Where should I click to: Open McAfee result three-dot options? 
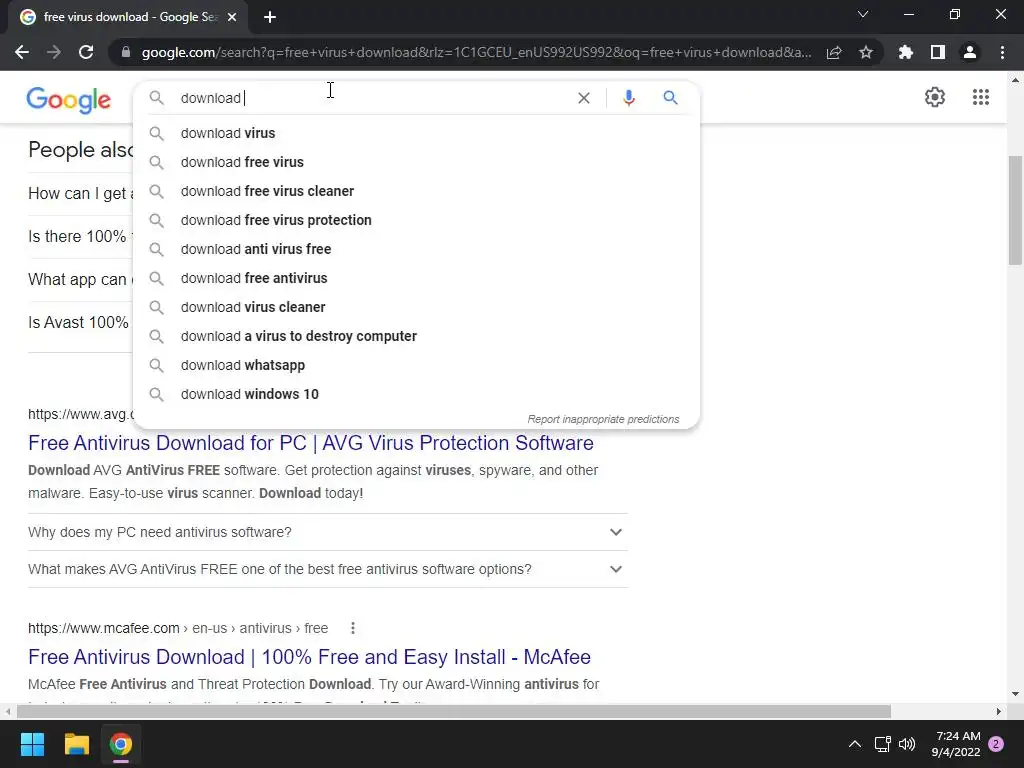pos(353,628)
